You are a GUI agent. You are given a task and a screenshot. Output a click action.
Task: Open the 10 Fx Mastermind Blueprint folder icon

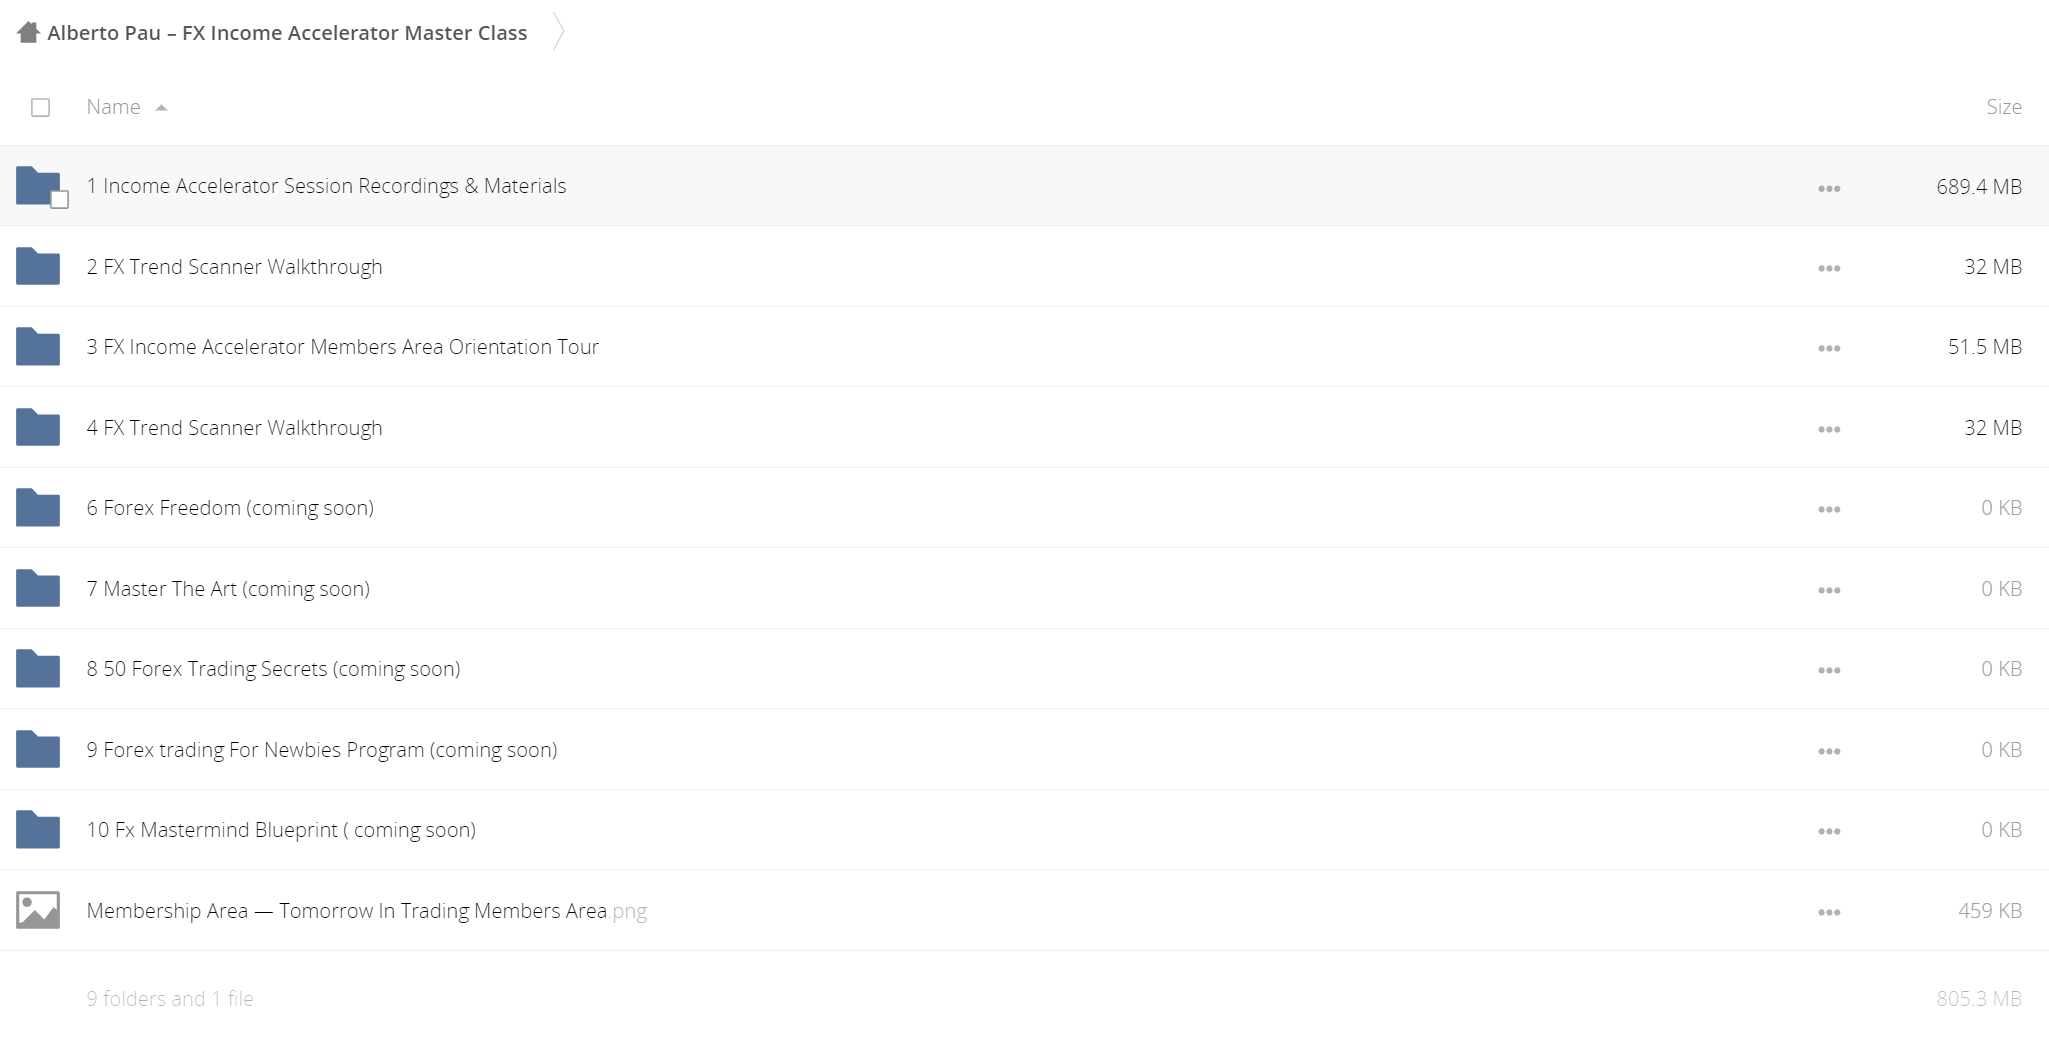(38, 829)
